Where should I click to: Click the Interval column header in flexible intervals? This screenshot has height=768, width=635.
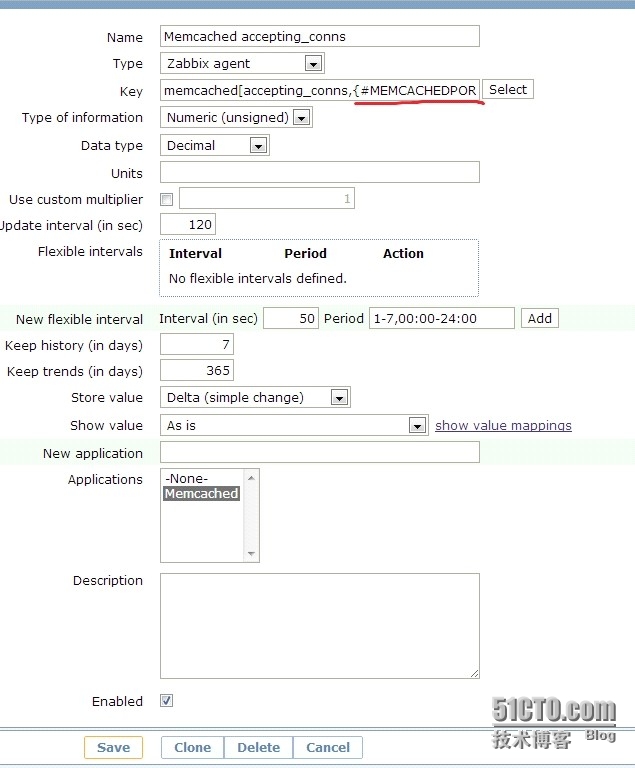pyautogui.click(x=195, y=253)
